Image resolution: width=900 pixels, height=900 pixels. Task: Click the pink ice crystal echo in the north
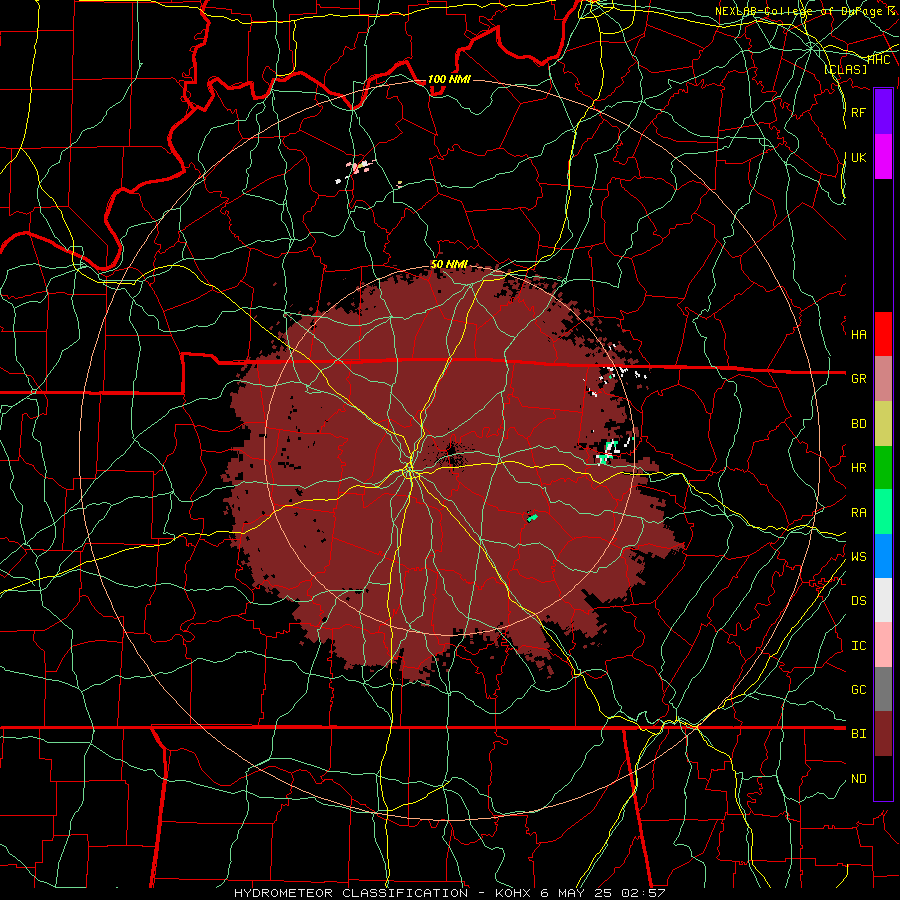pos(360,167)
